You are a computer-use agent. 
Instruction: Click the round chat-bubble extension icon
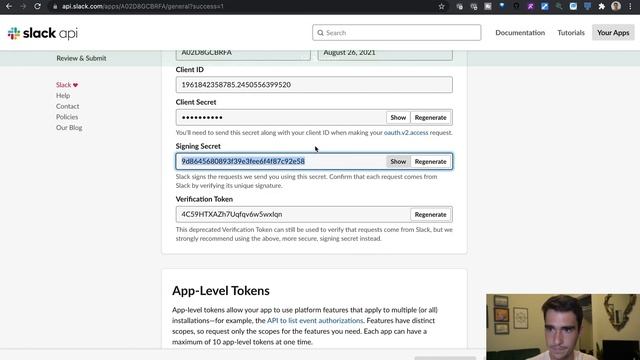573,7
